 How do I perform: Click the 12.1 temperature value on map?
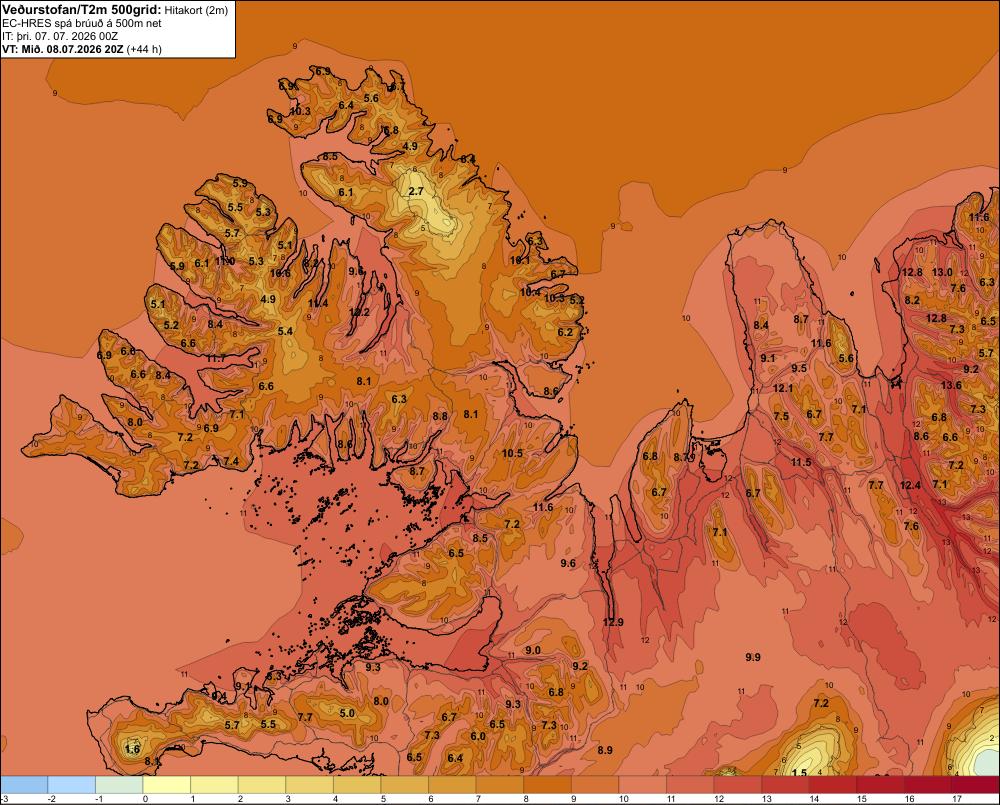pos(783,388)
